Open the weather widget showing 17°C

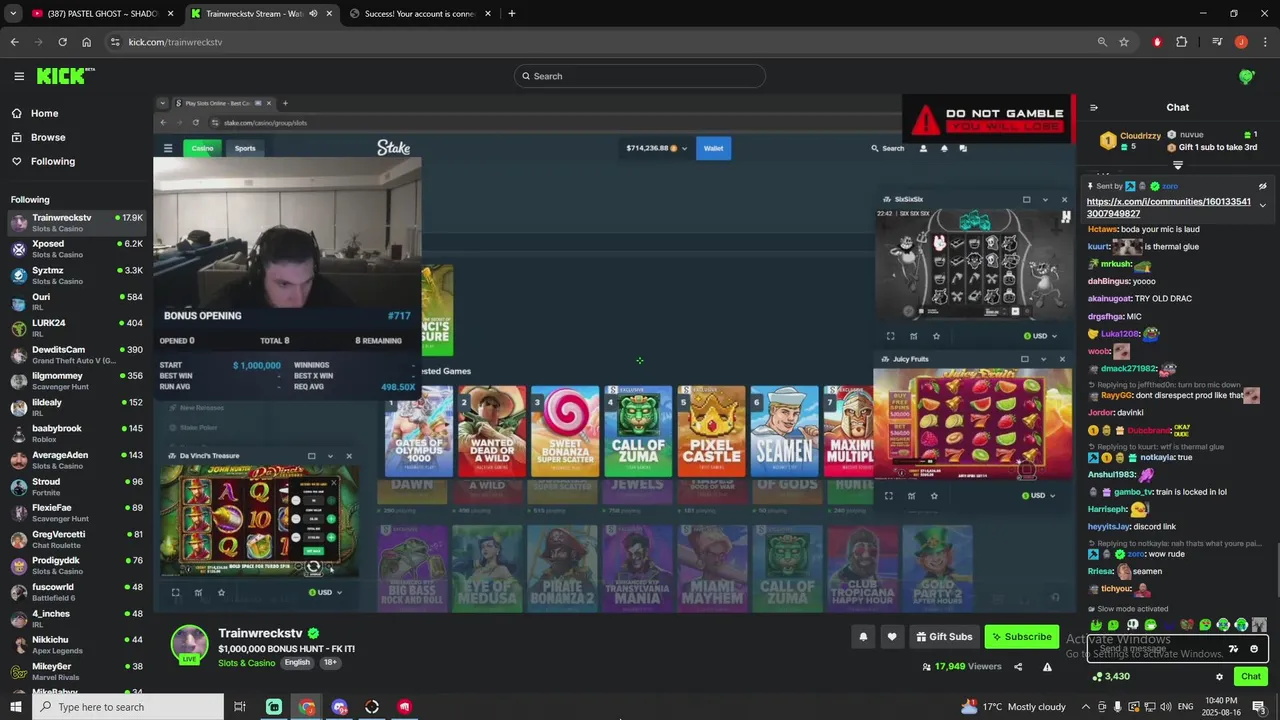point(1013,707)
